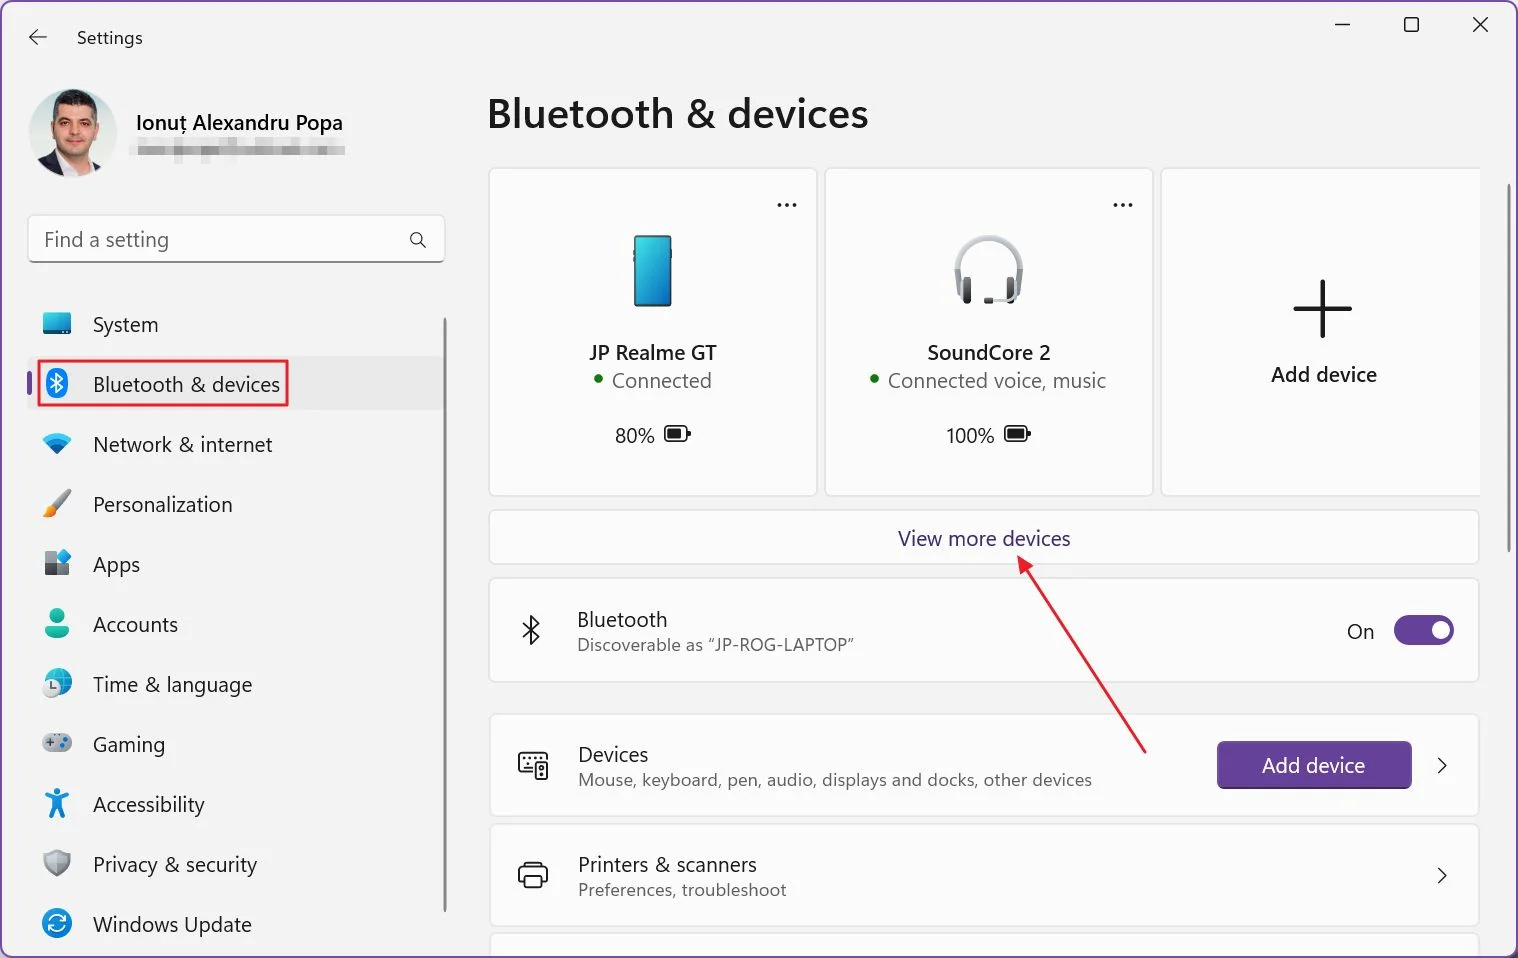The image size is (1518, 958).
Task: Close the Settings window
Action: click(1480, 25)
